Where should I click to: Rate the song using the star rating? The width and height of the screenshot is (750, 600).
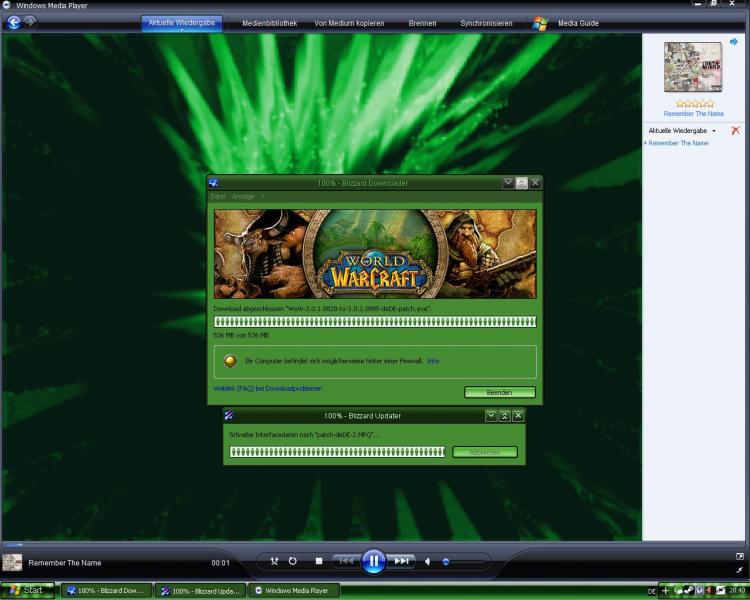(695, 104)
